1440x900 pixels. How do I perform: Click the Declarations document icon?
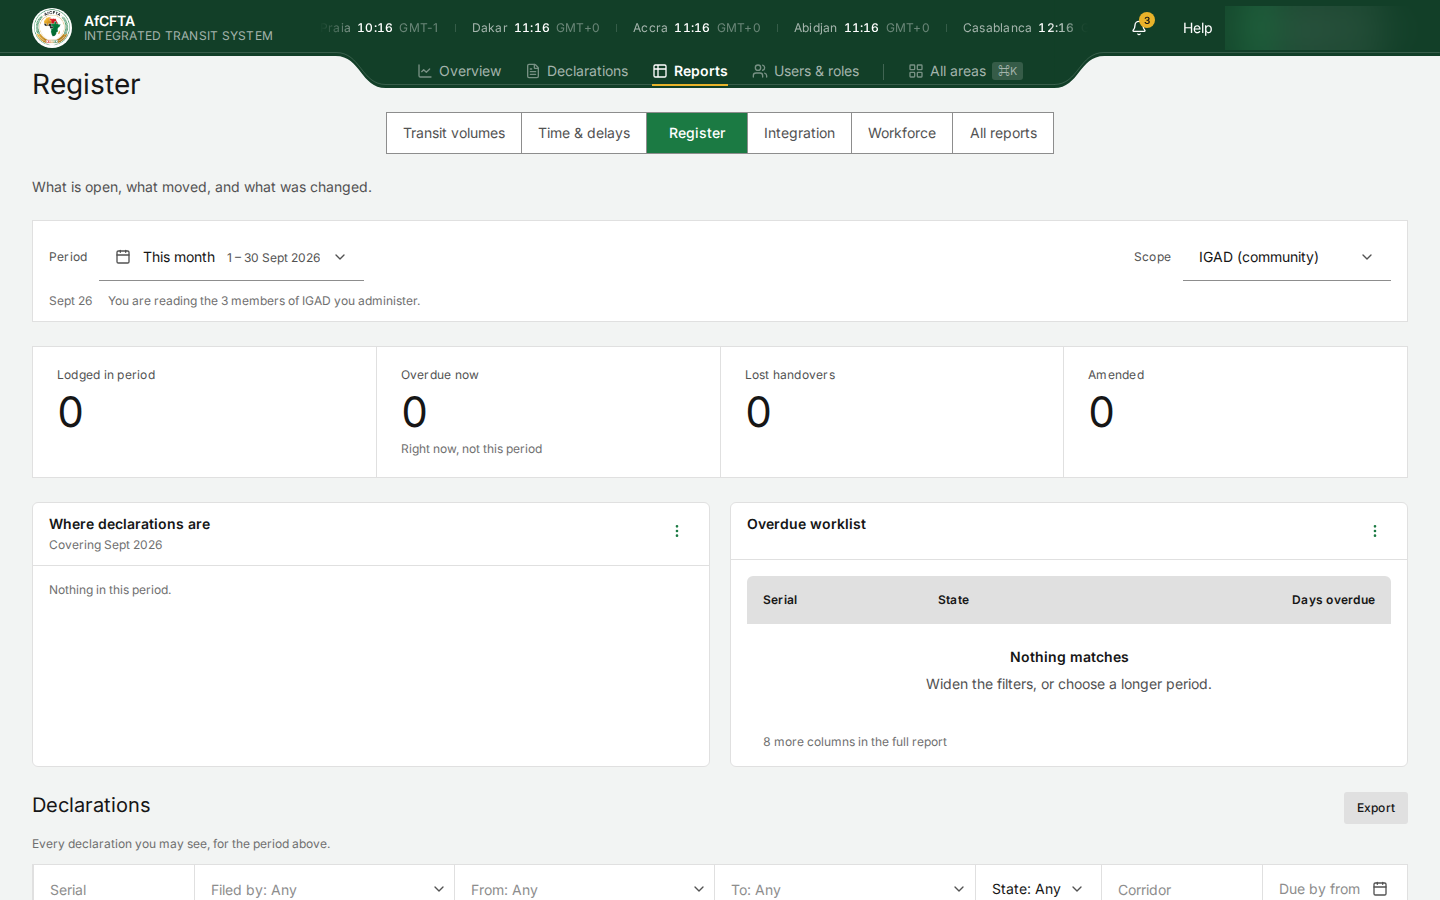[533, 71]
